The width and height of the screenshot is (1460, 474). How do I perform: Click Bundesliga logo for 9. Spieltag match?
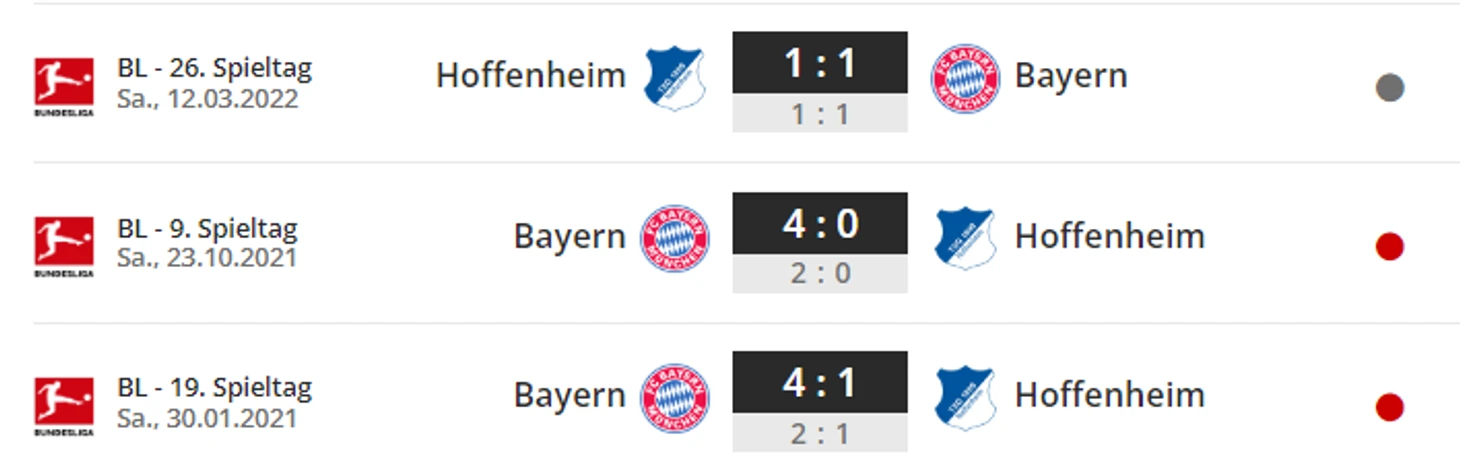pos(64,247)
